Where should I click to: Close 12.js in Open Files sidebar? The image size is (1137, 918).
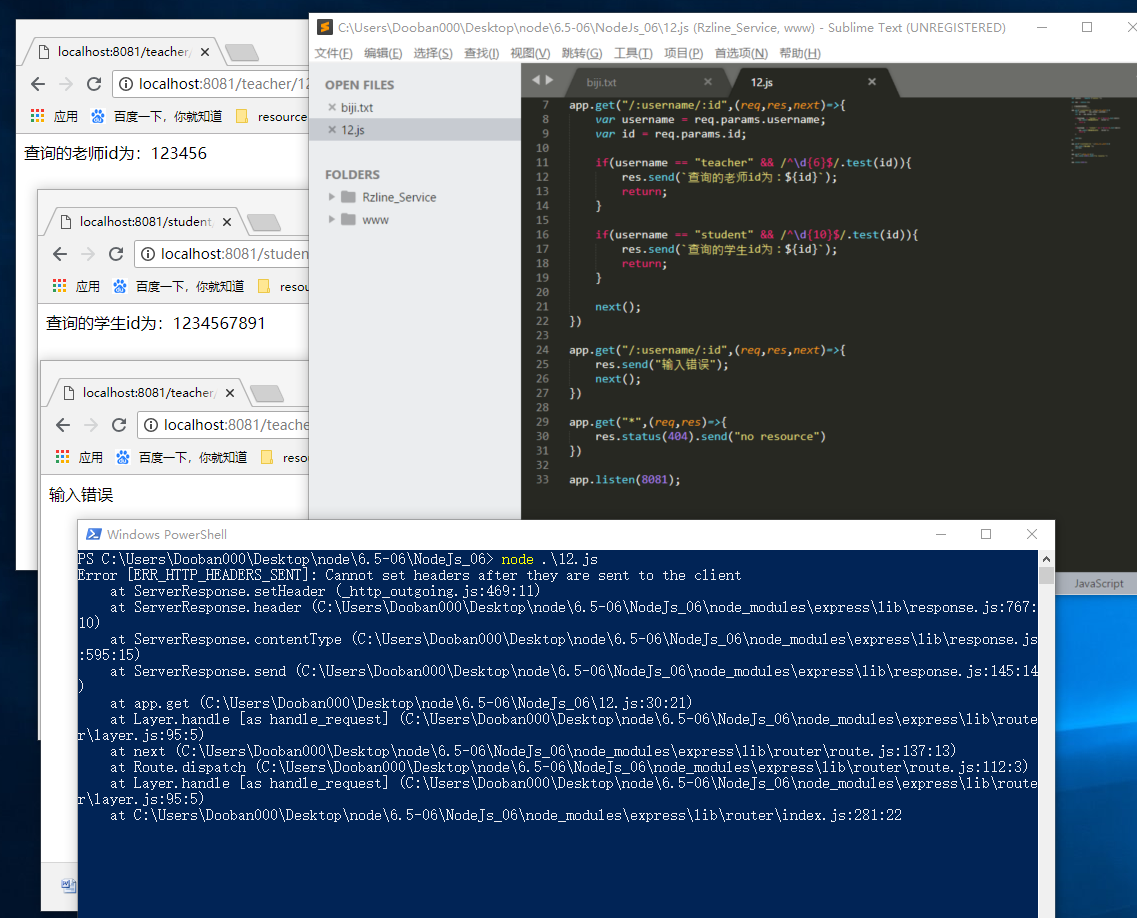click(x=332, y=130)
